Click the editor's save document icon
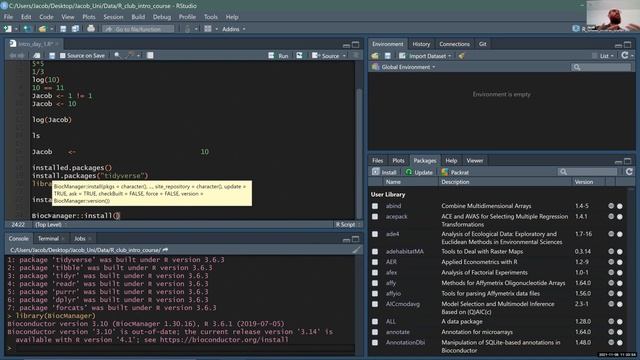The height and width of the screenshot is (360, 640). [x=52, y=55]
